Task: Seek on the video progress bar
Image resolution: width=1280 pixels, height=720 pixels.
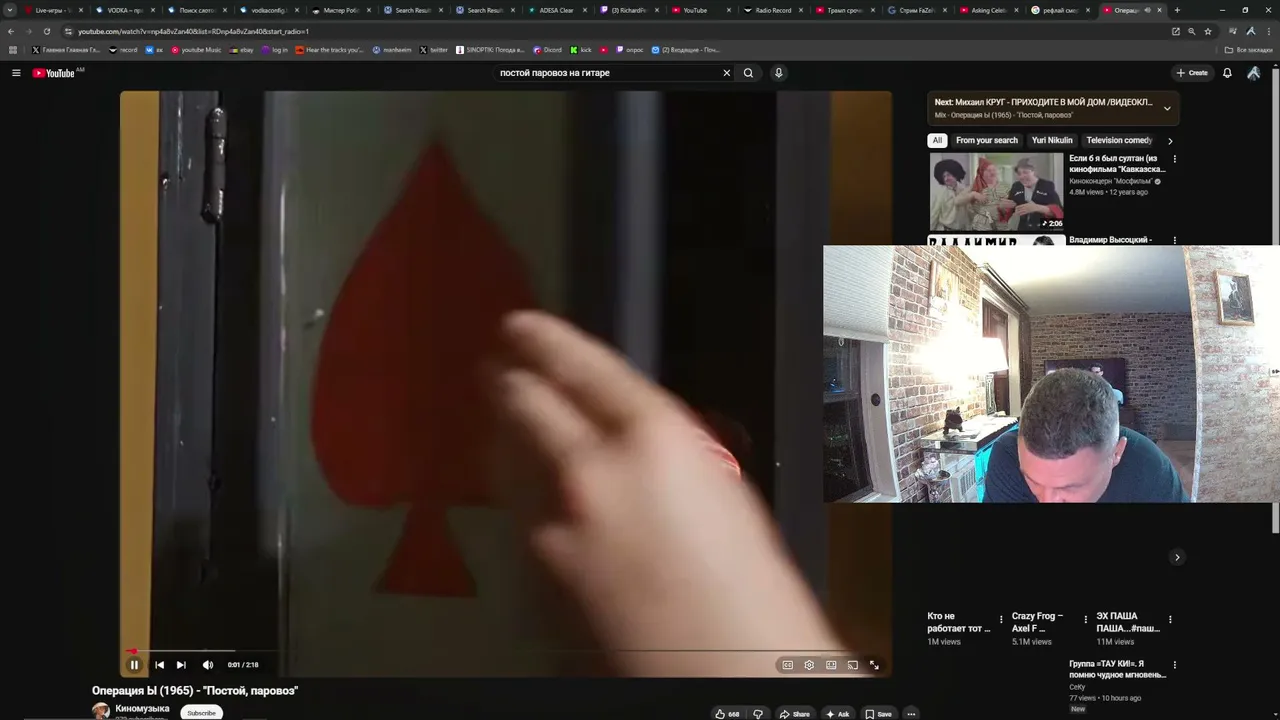Action: tap(505, 651)
